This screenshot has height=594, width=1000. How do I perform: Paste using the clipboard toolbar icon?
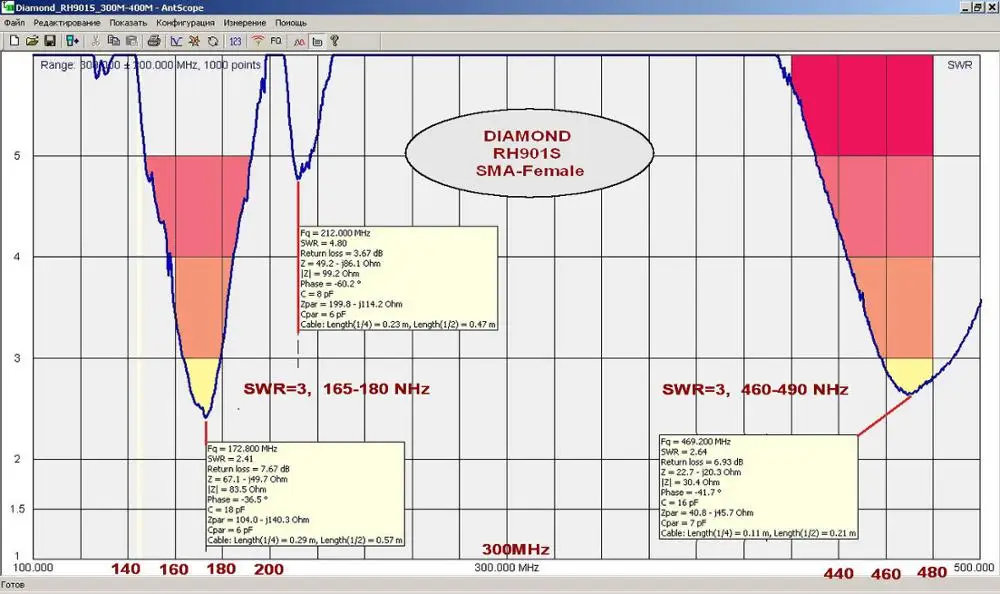(x=131, y=41)
